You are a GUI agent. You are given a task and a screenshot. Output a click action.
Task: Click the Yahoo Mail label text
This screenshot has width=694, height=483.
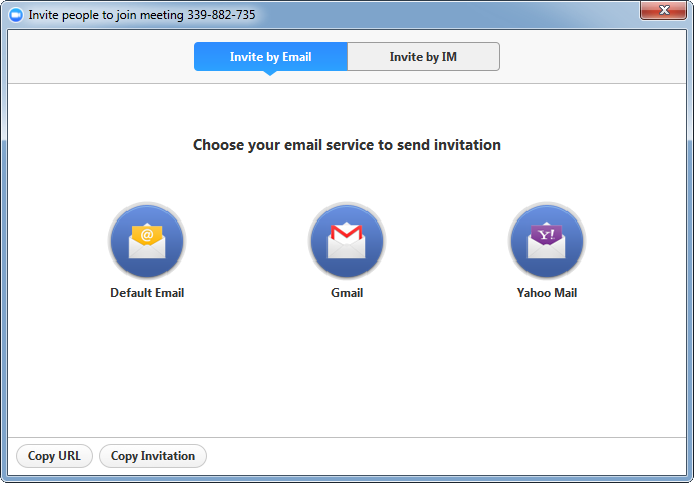click(547, 293)
